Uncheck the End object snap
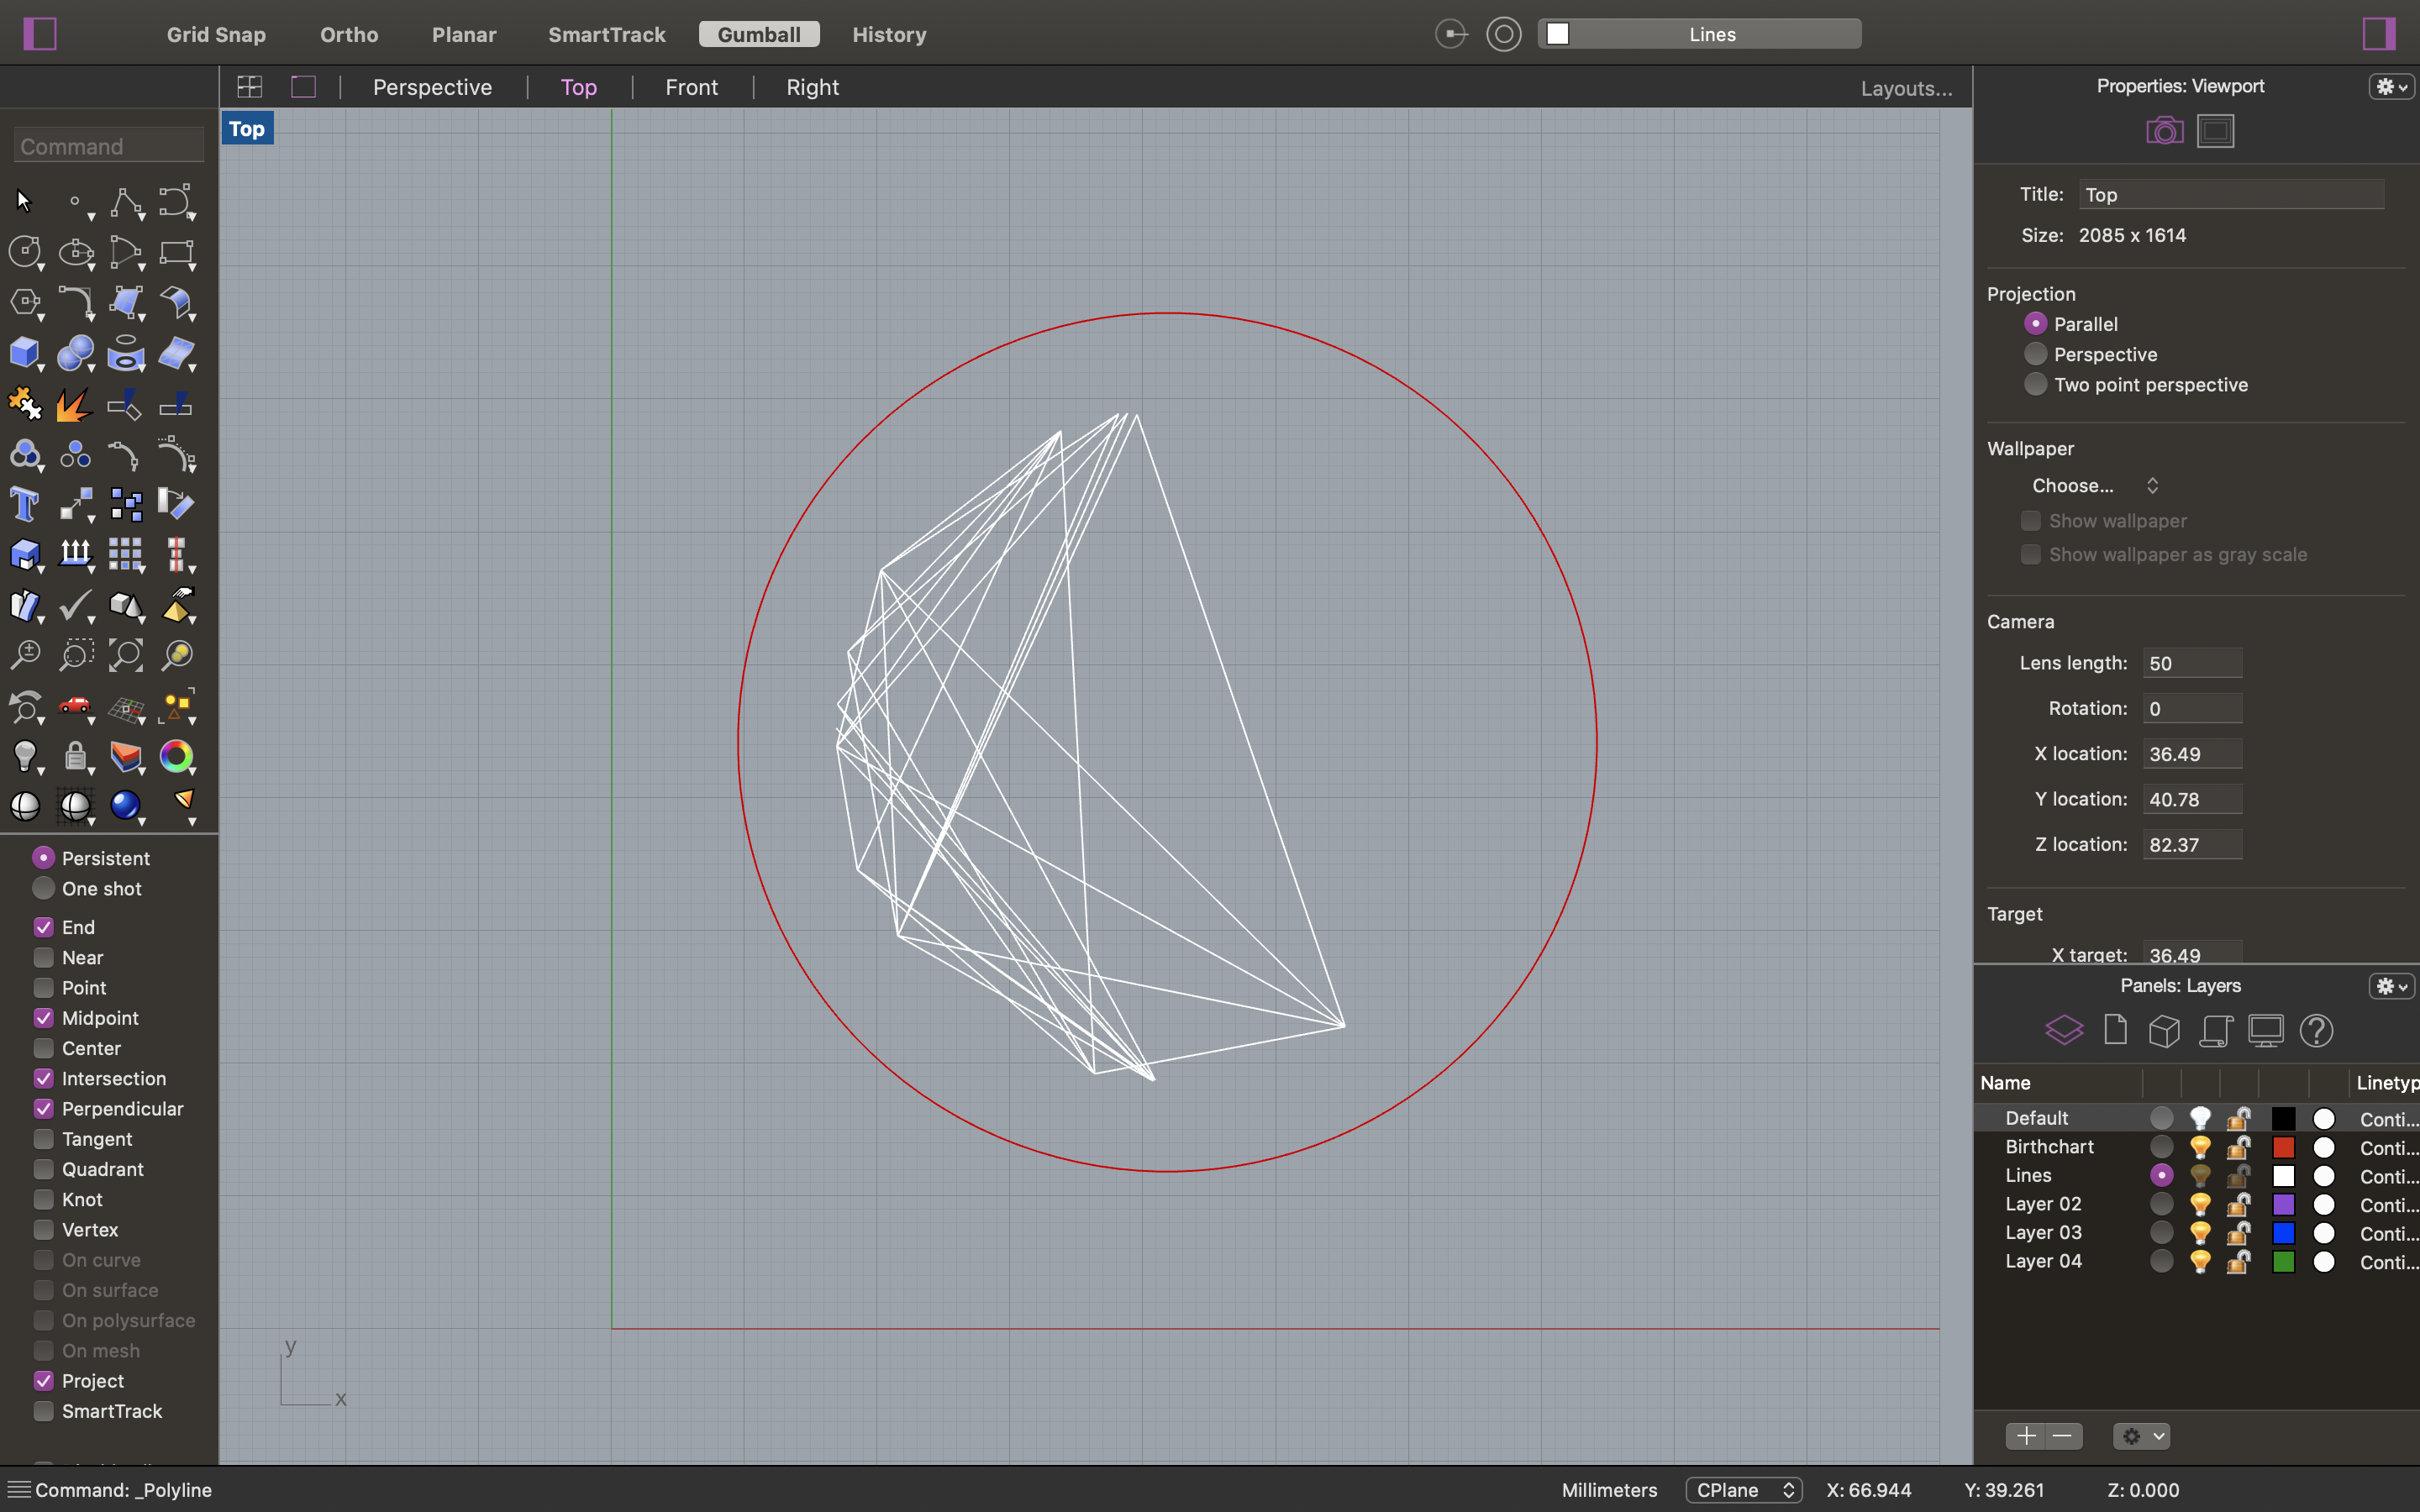The width and height of the screenshot is (2420, 1512). point(43,927)
